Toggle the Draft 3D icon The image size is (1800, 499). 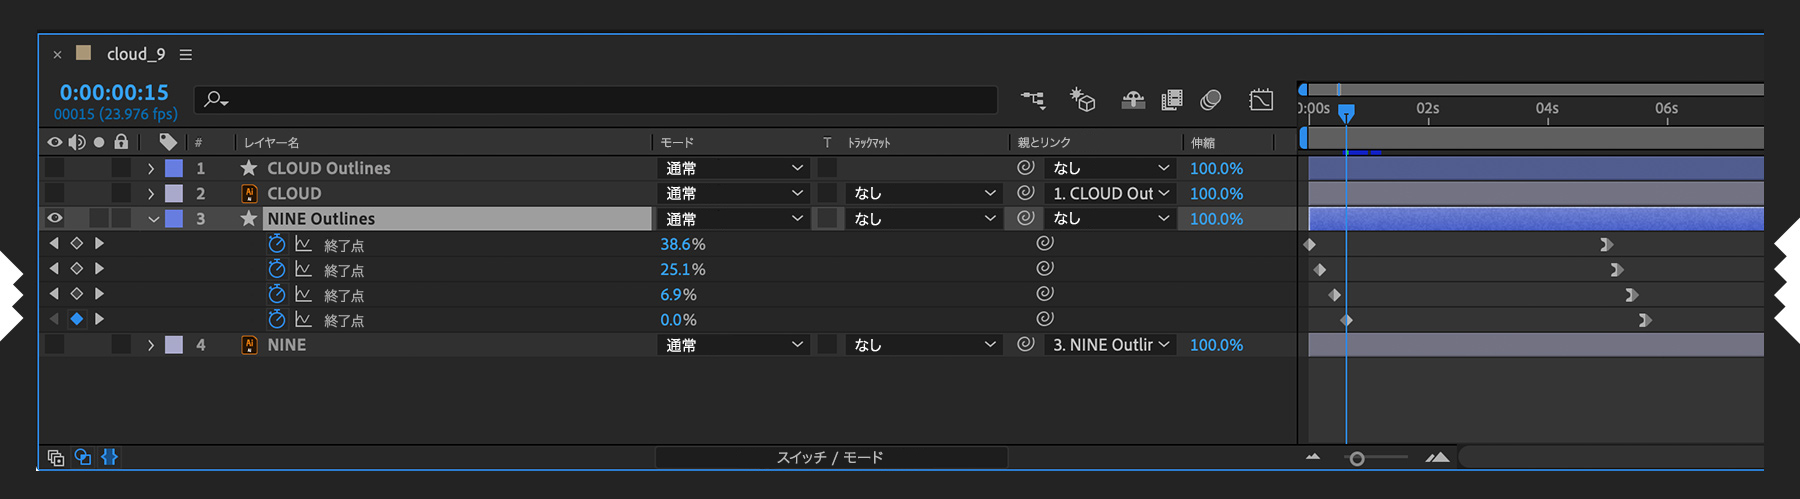tap(1082, 99)
